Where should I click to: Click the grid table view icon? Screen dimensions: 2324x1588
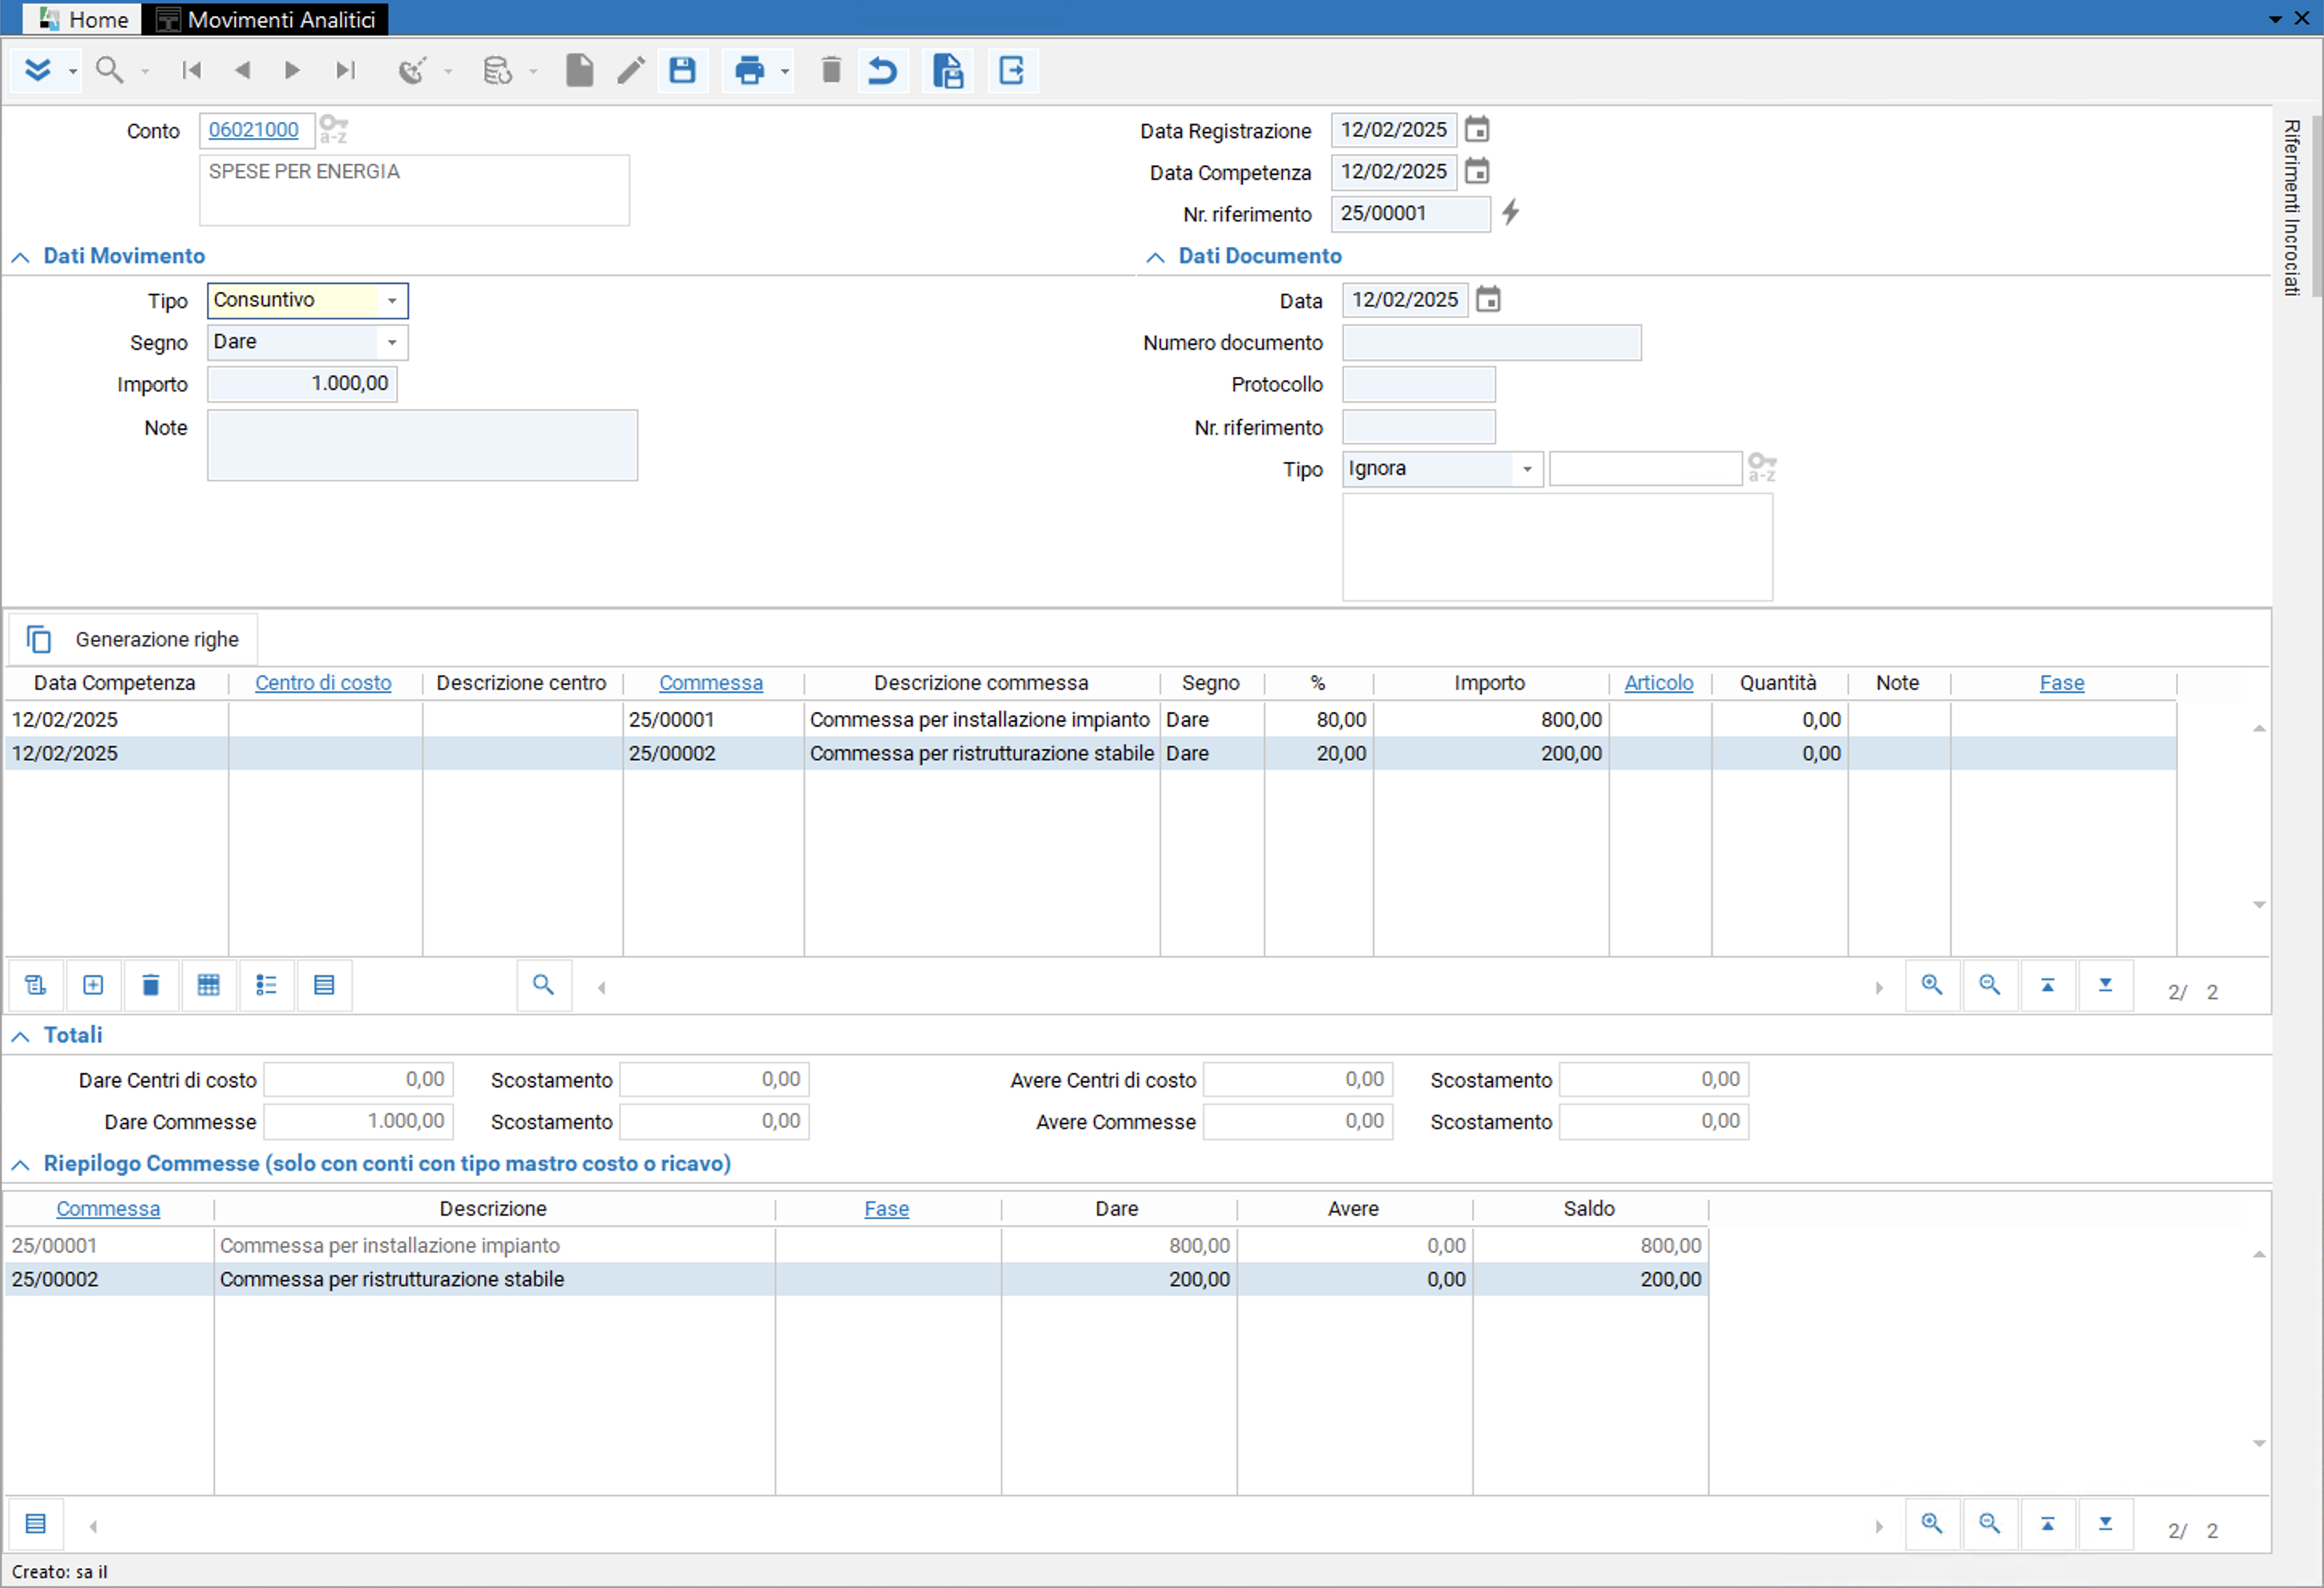(208, 986)
